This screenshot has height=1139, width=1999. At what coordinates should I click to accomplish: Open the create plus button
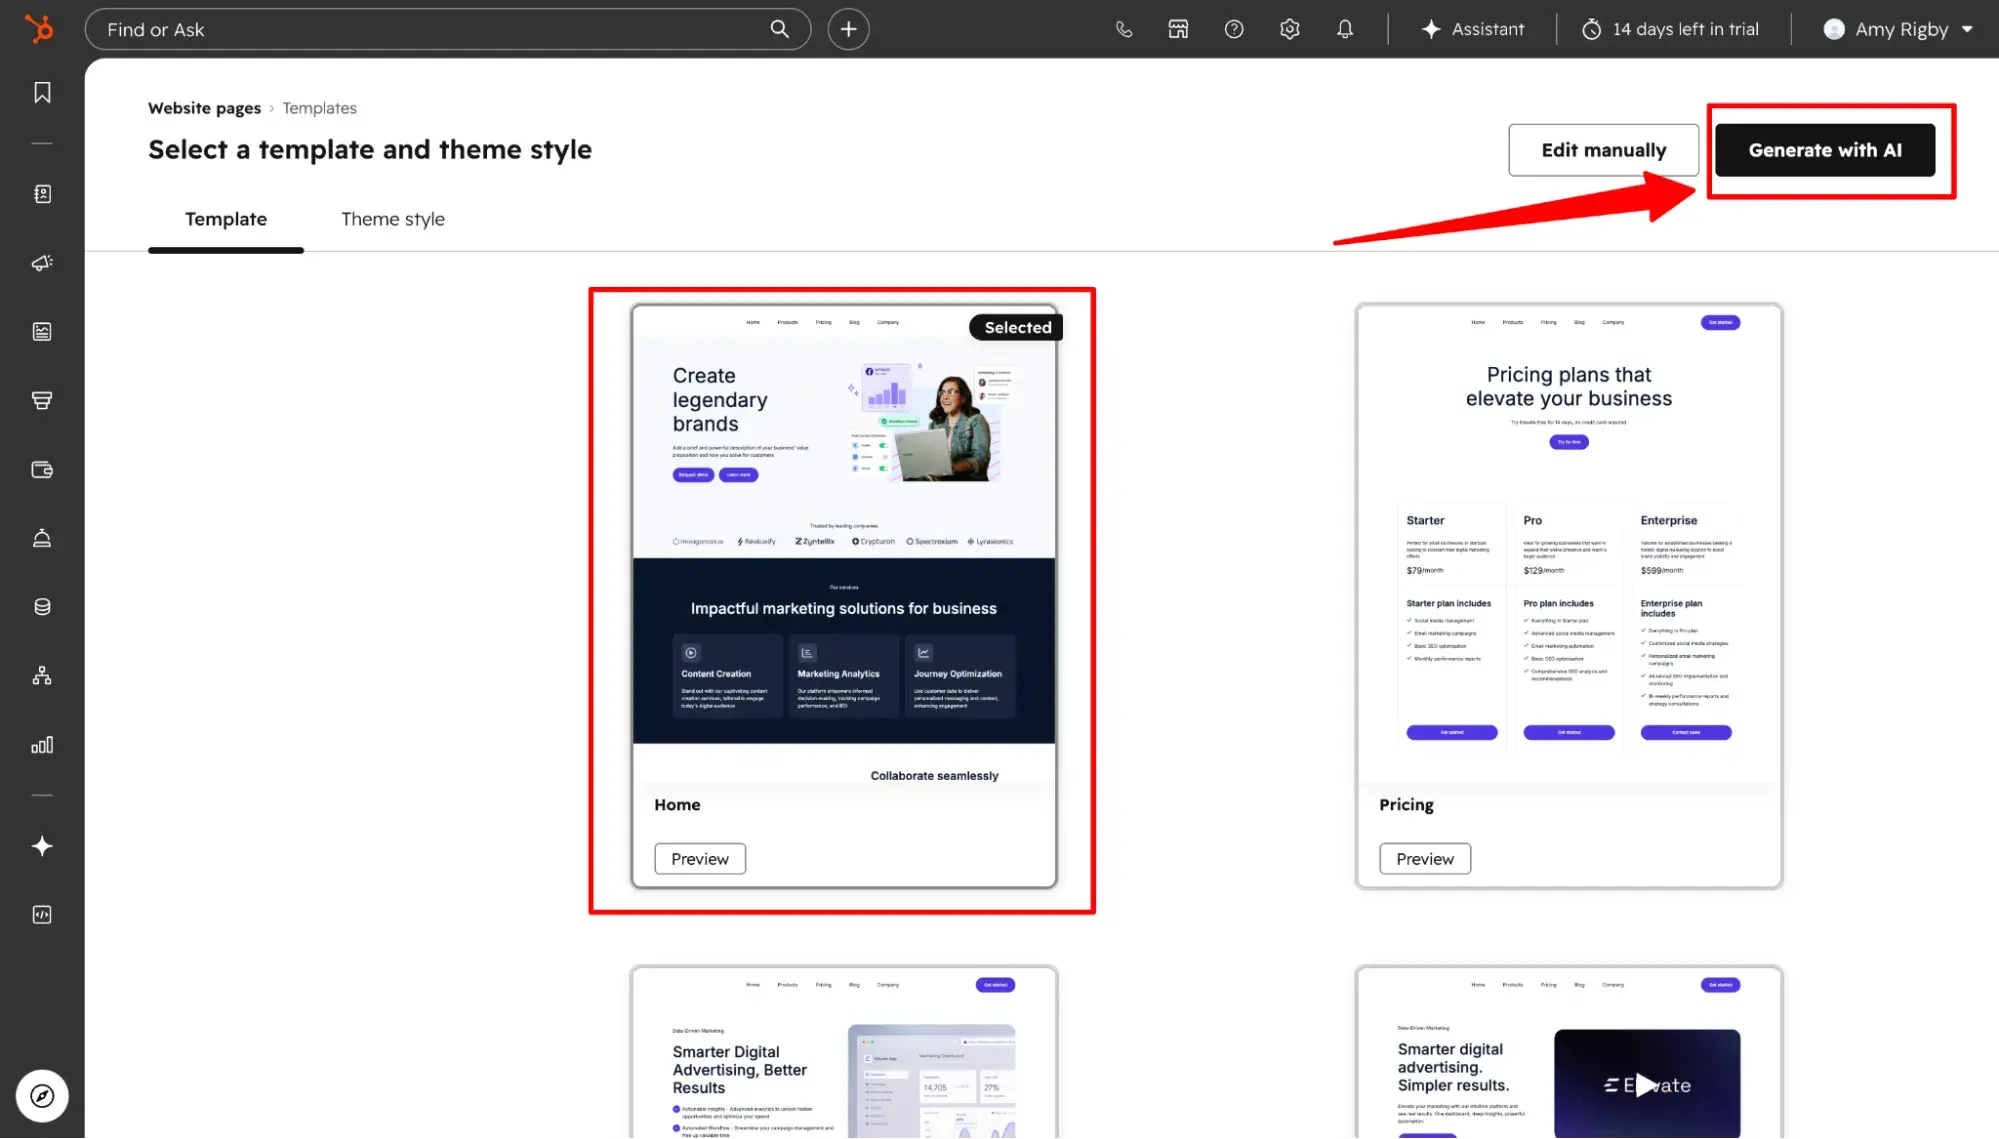tap(848, 29)
